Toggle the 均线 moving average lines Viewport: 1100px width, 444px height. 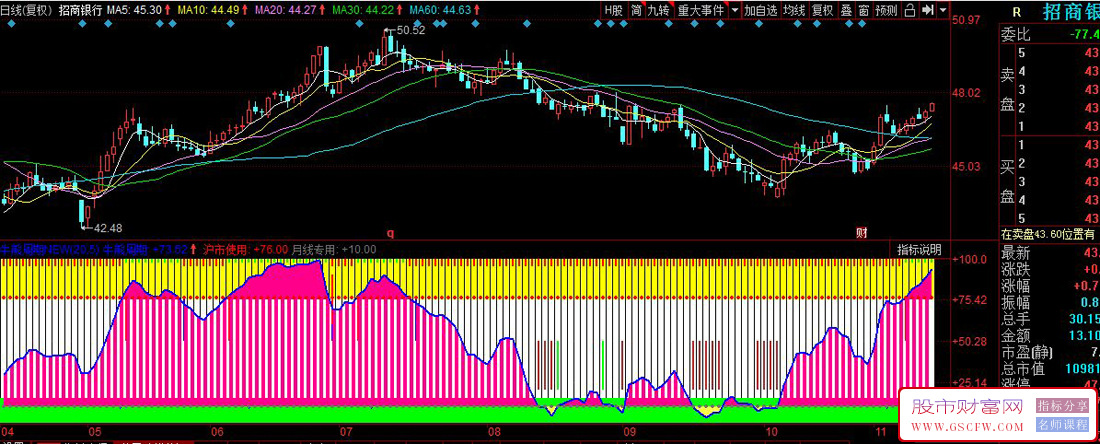[x=794, y=11]
